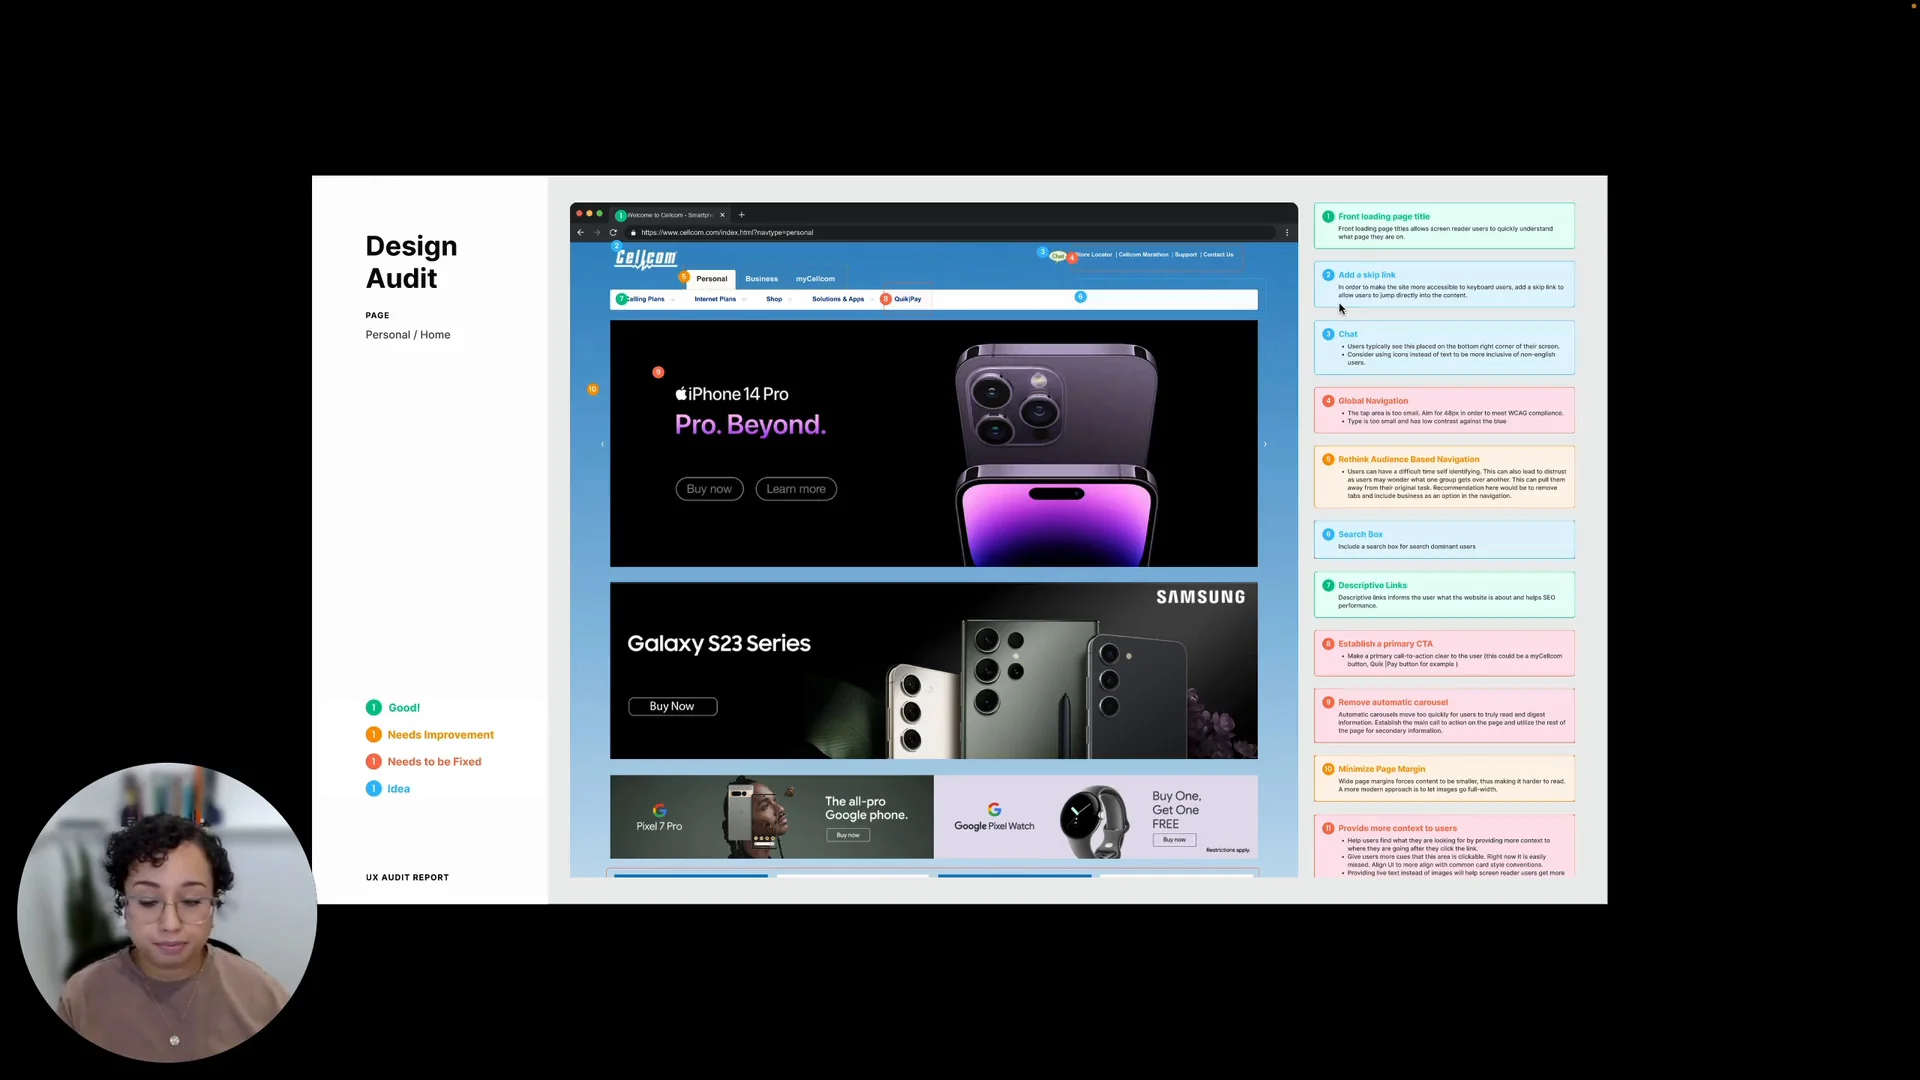Click the 'Search Box' note heading
Image resolution: width=1920 pixels, height=1080 pixels.
pos(1361,535)
